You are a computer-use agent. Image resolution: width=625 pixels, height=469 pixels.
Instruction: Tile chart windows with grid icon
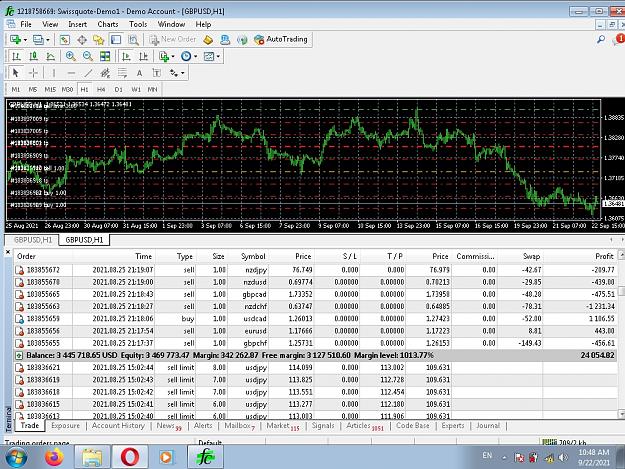[105, 56]
